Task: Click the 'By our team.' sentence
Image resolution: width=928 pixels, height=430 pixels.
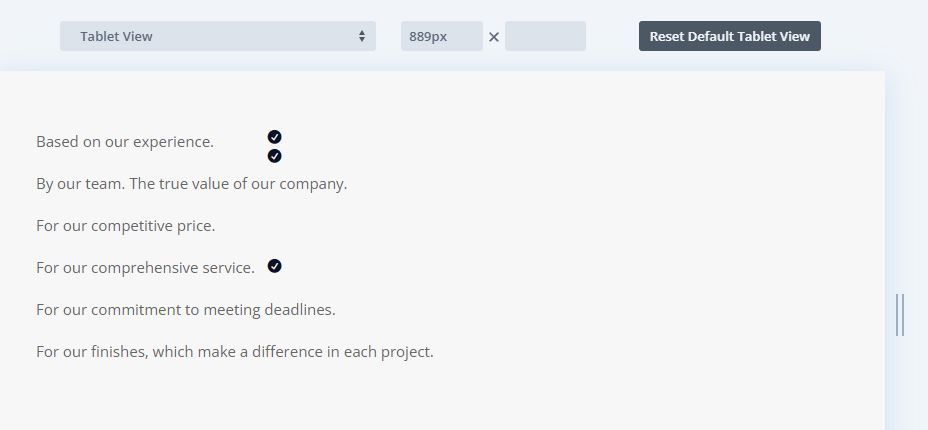Action: tap(80, 184)
